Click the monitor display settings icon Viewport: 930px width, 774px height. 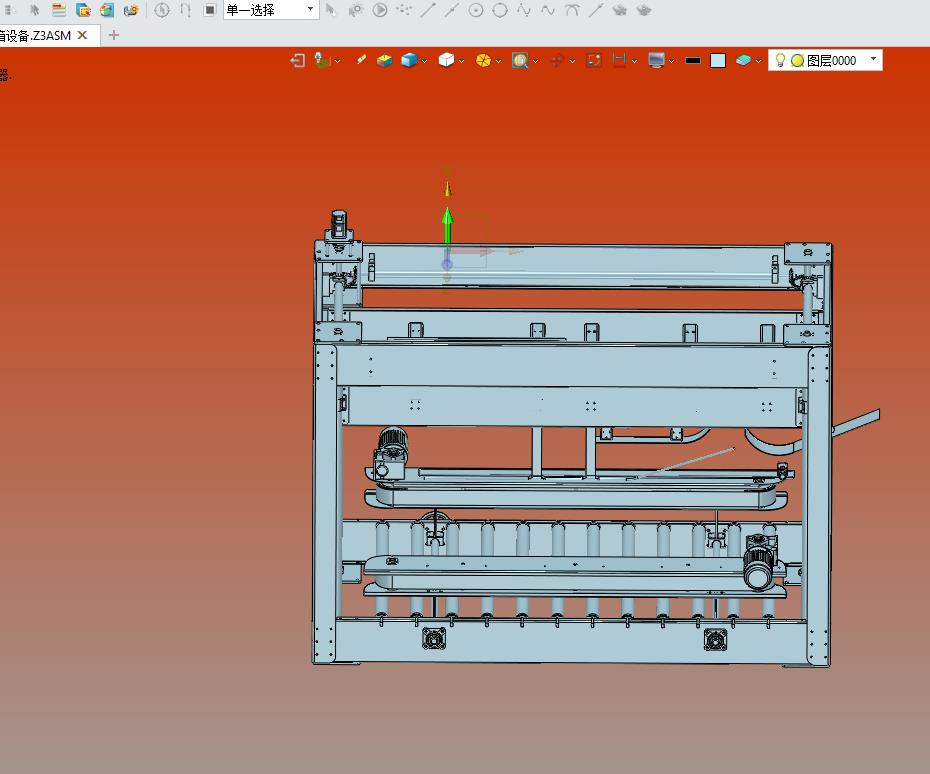point(657,60)
